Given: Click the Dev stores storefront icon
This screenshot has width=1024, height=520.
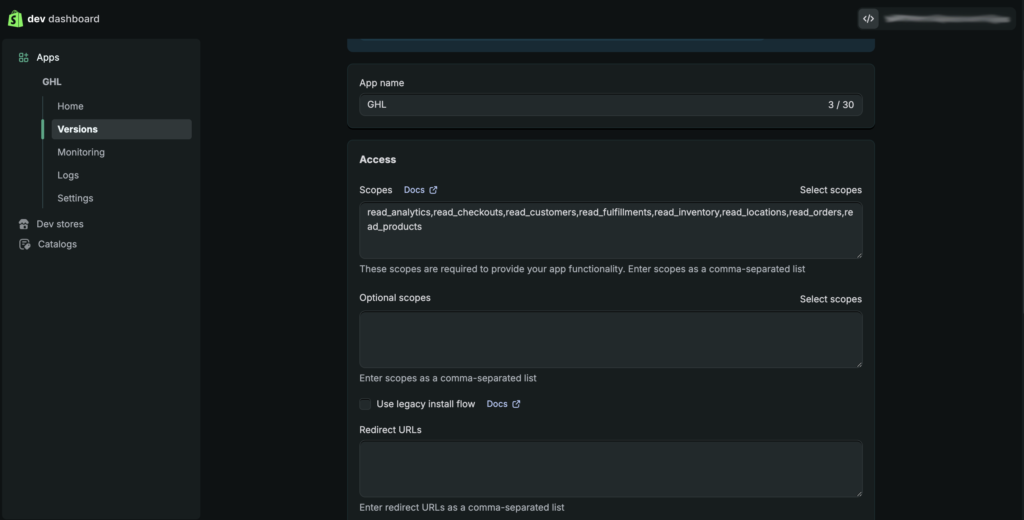Looking at the screenshot, I should 24,224.
